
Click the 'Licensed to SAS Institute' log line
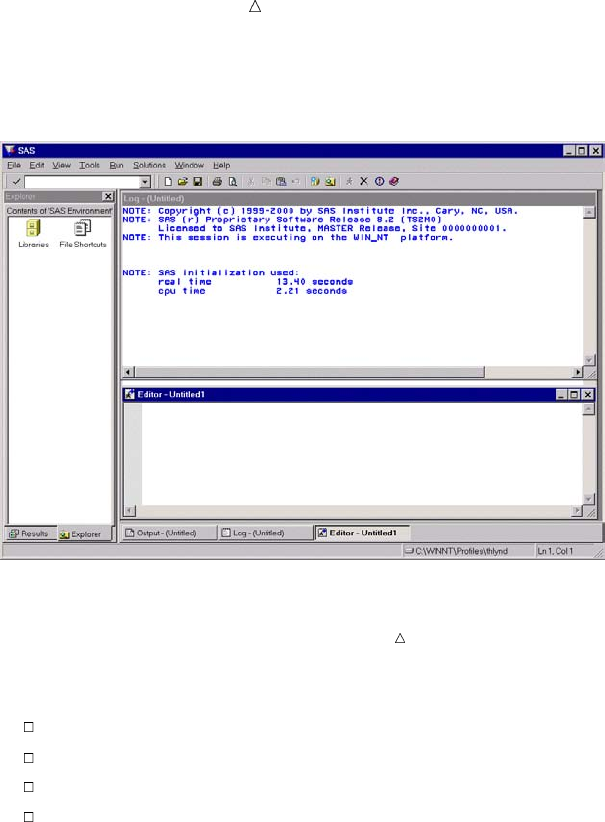[332, 229]
